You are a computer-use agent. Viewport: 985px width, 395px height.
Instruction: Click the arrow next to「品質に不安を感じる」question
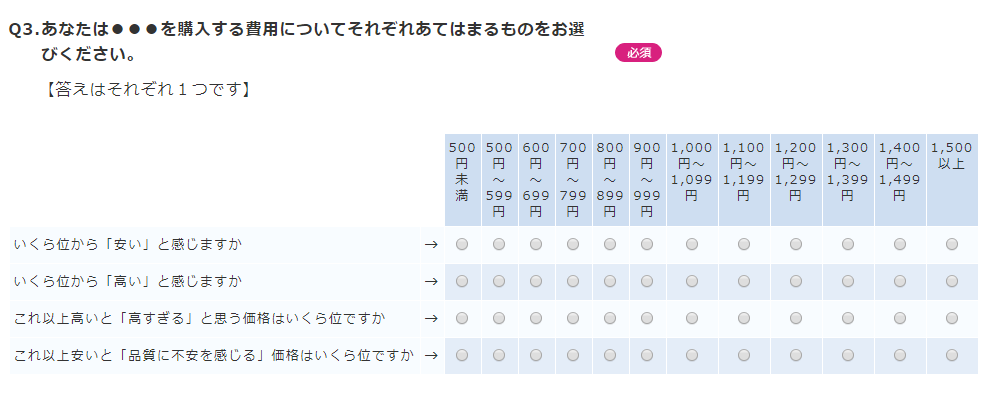[431, 356]
